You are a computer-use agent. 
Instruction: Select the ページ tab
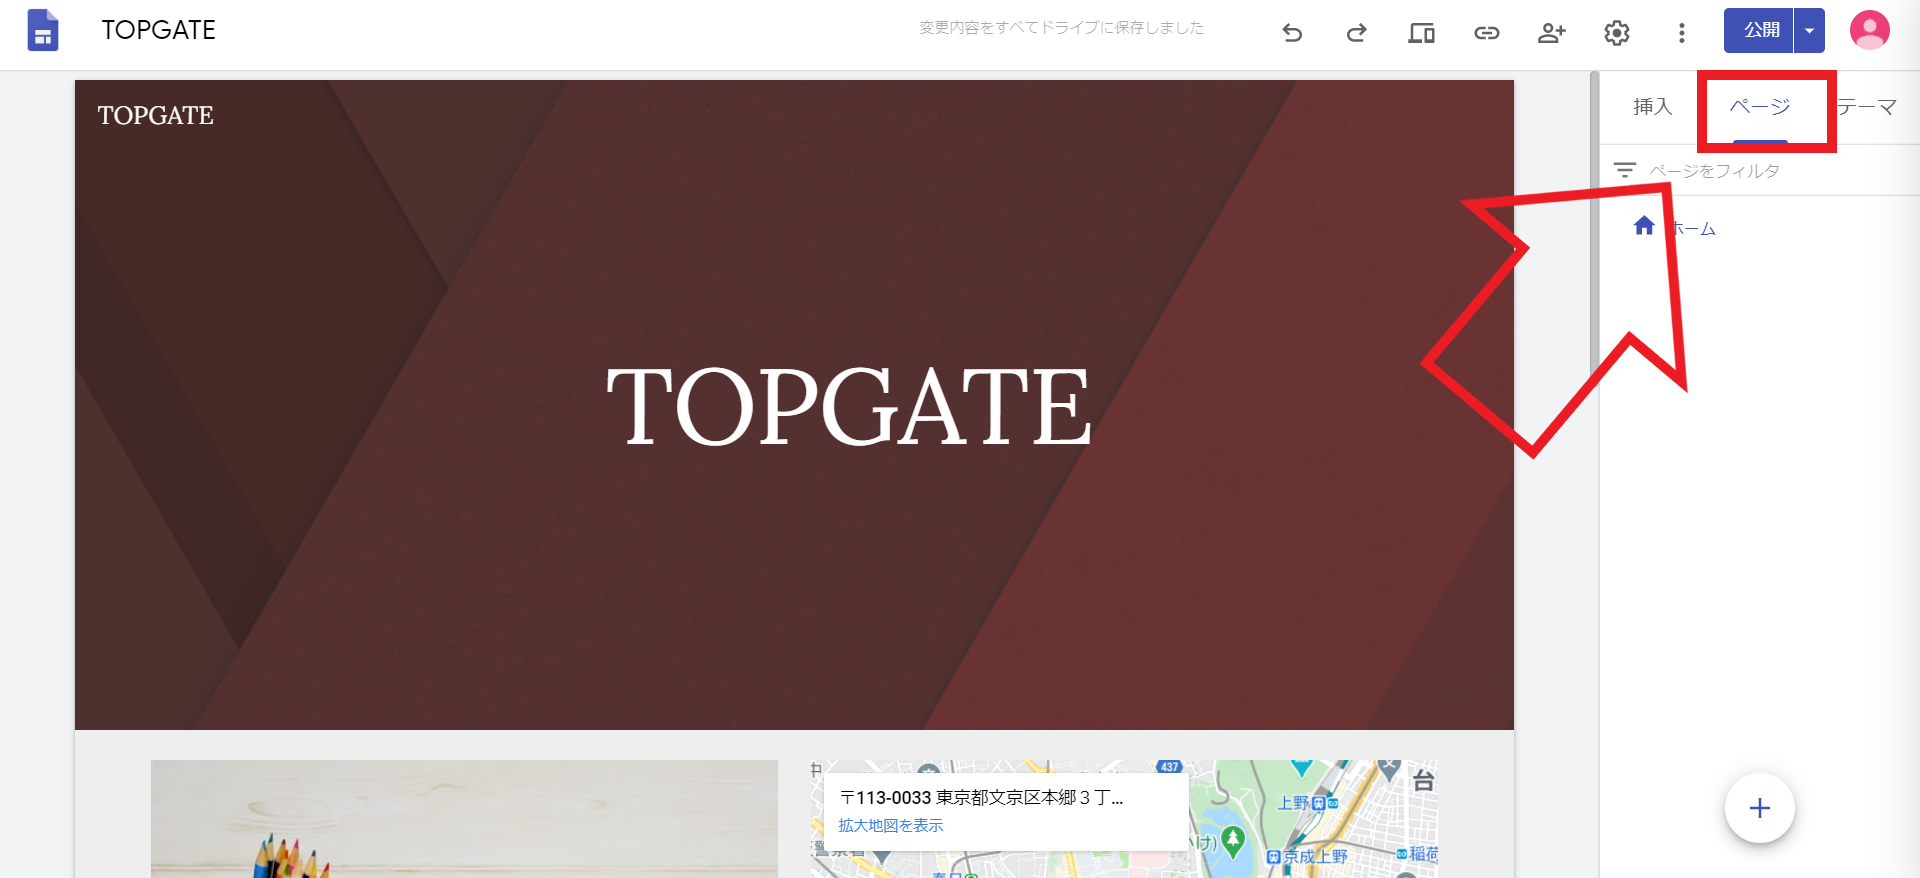coord(1760,107)
